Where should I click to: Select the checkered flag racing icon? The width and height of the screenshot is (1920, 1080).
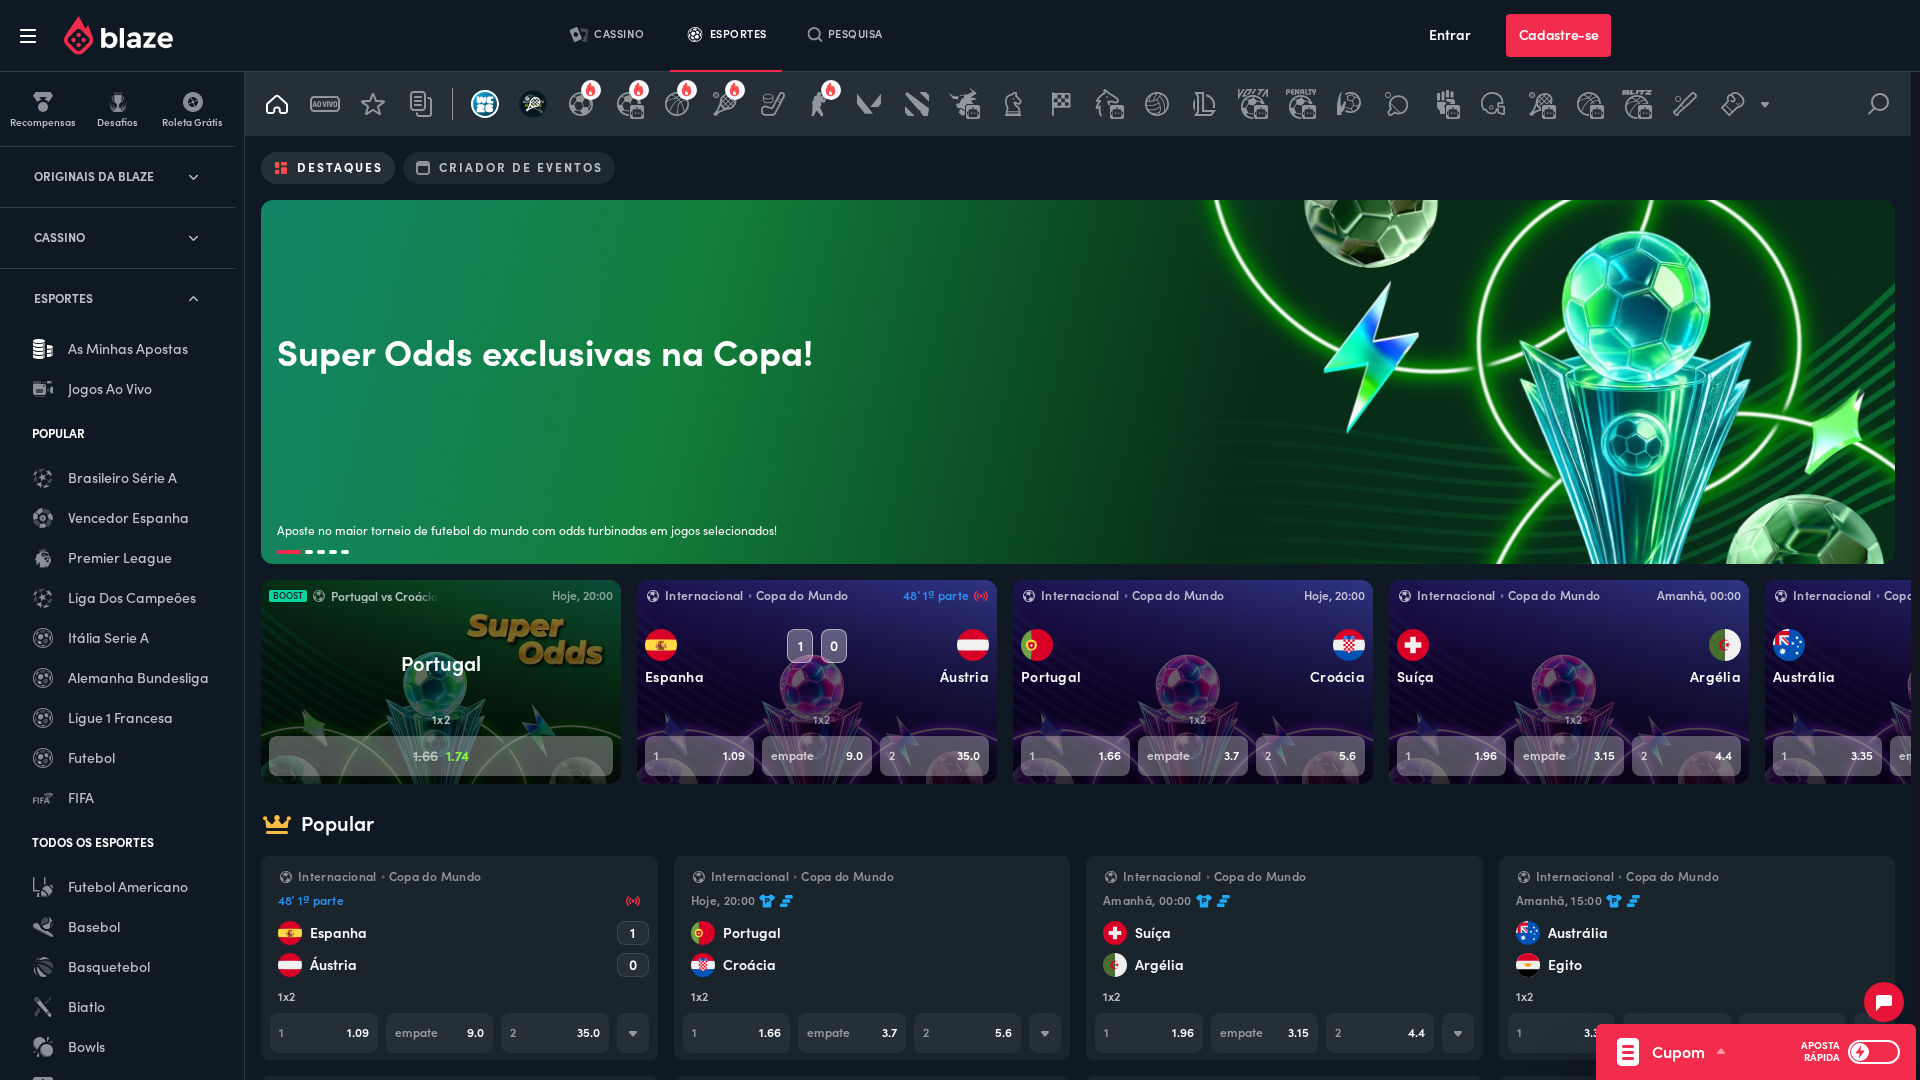1061,104
